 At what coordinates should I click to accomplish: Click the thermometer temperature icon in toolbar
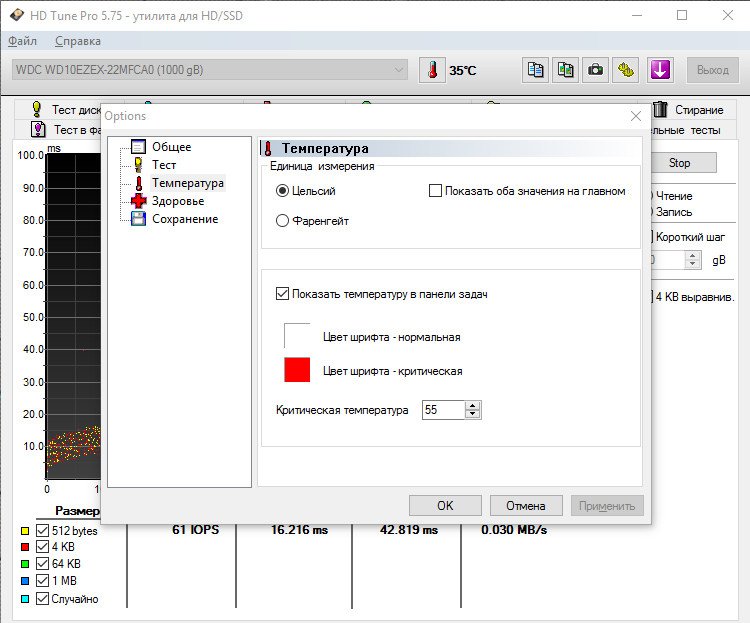[432, 70]
